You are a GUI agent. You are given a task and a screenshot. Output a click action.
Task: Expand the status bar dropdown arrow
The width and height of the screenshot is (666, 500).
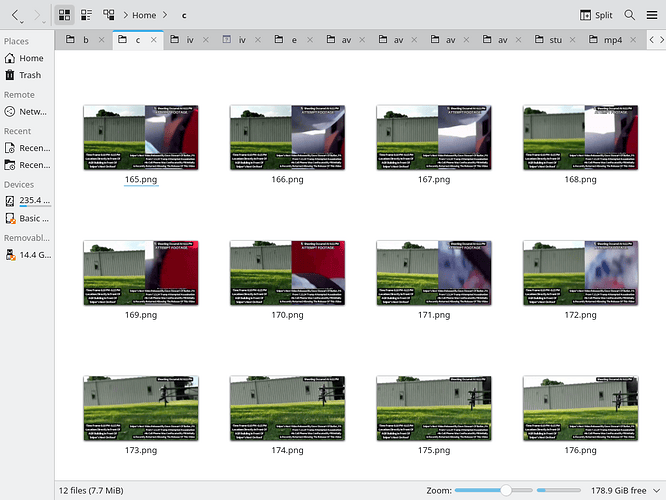[657, 491]
